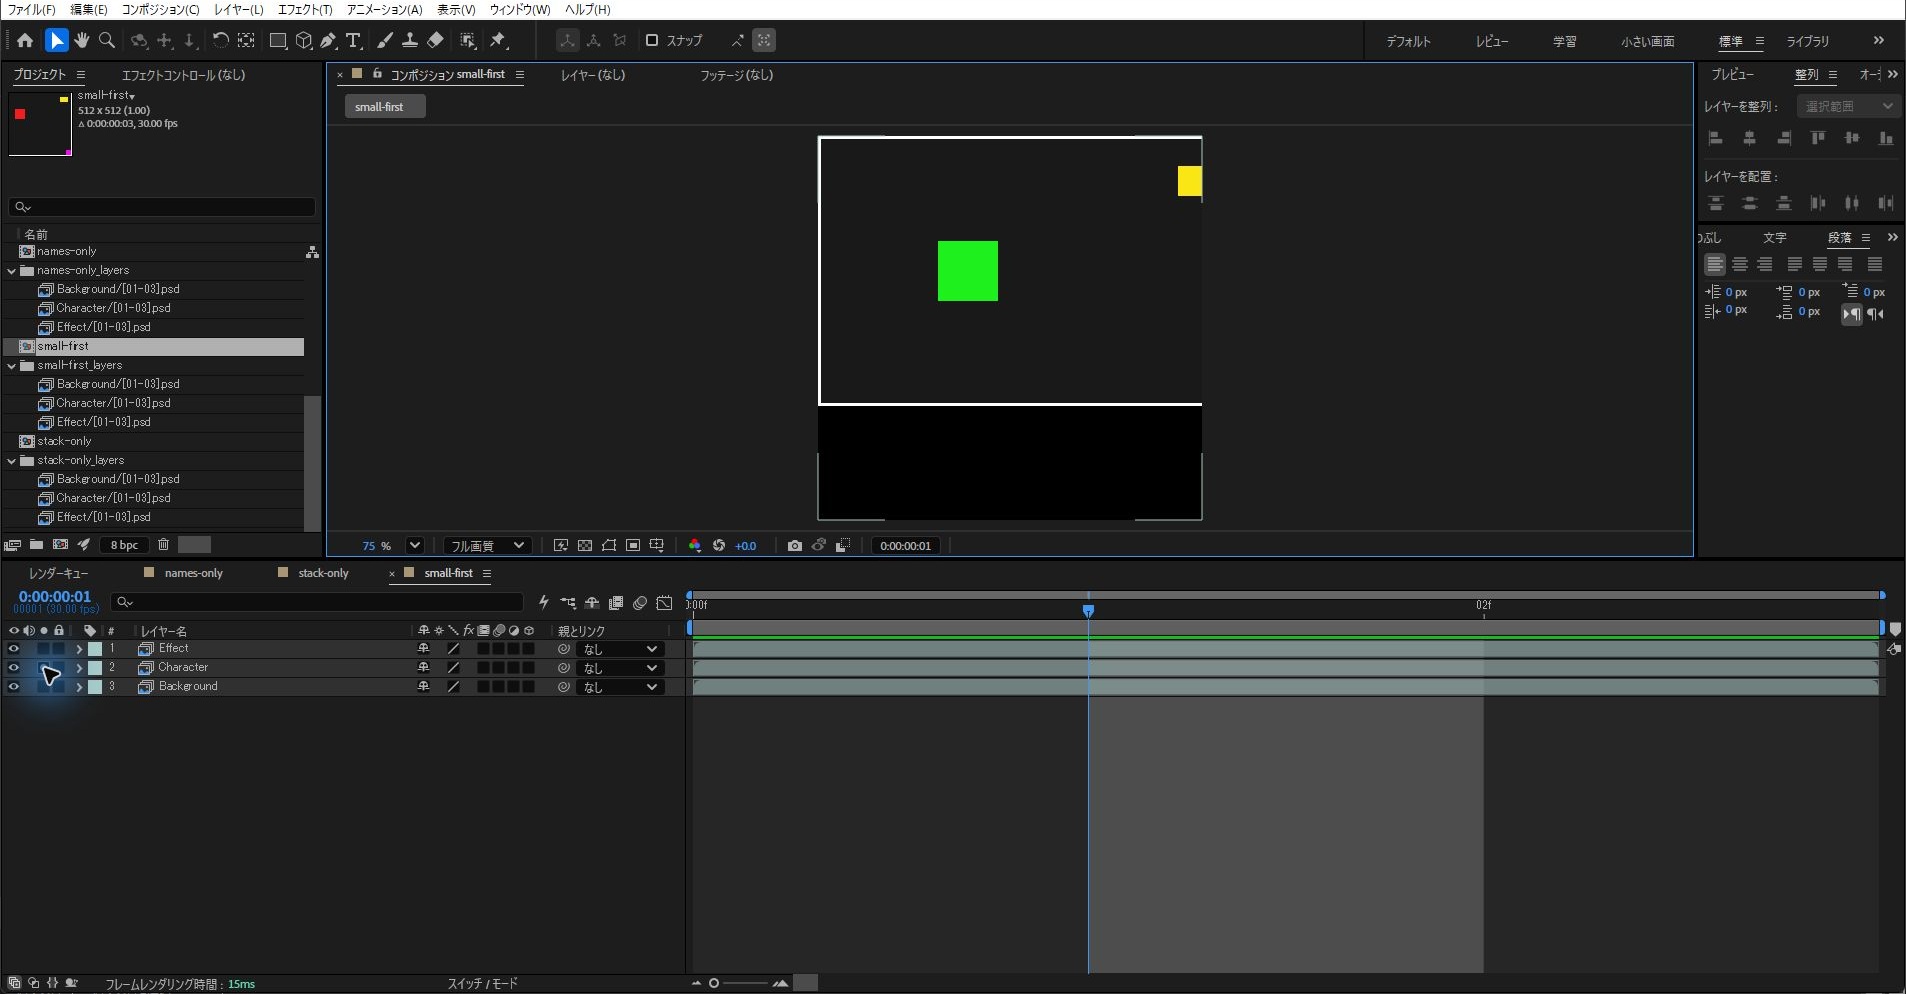1906x994 pixels.
Task: Switch to the names-only timeline tab
Action: (x=194, y=574)
